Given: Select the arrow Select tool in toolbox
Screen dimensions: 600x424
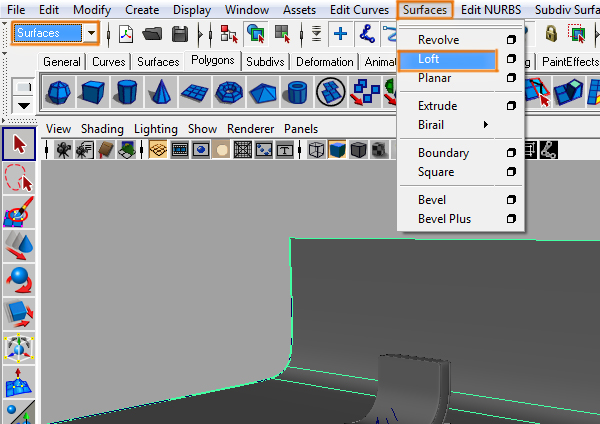Looking at the screenshot, I should tap(19, 144).
